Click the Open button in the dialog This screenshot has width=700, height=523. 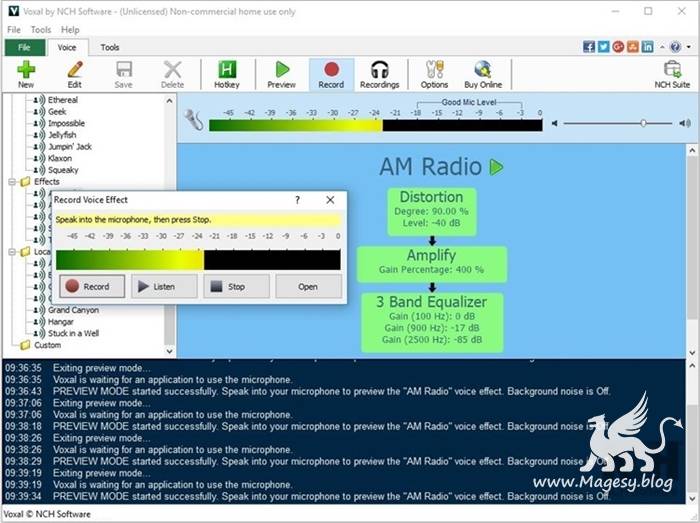point(308,286)
